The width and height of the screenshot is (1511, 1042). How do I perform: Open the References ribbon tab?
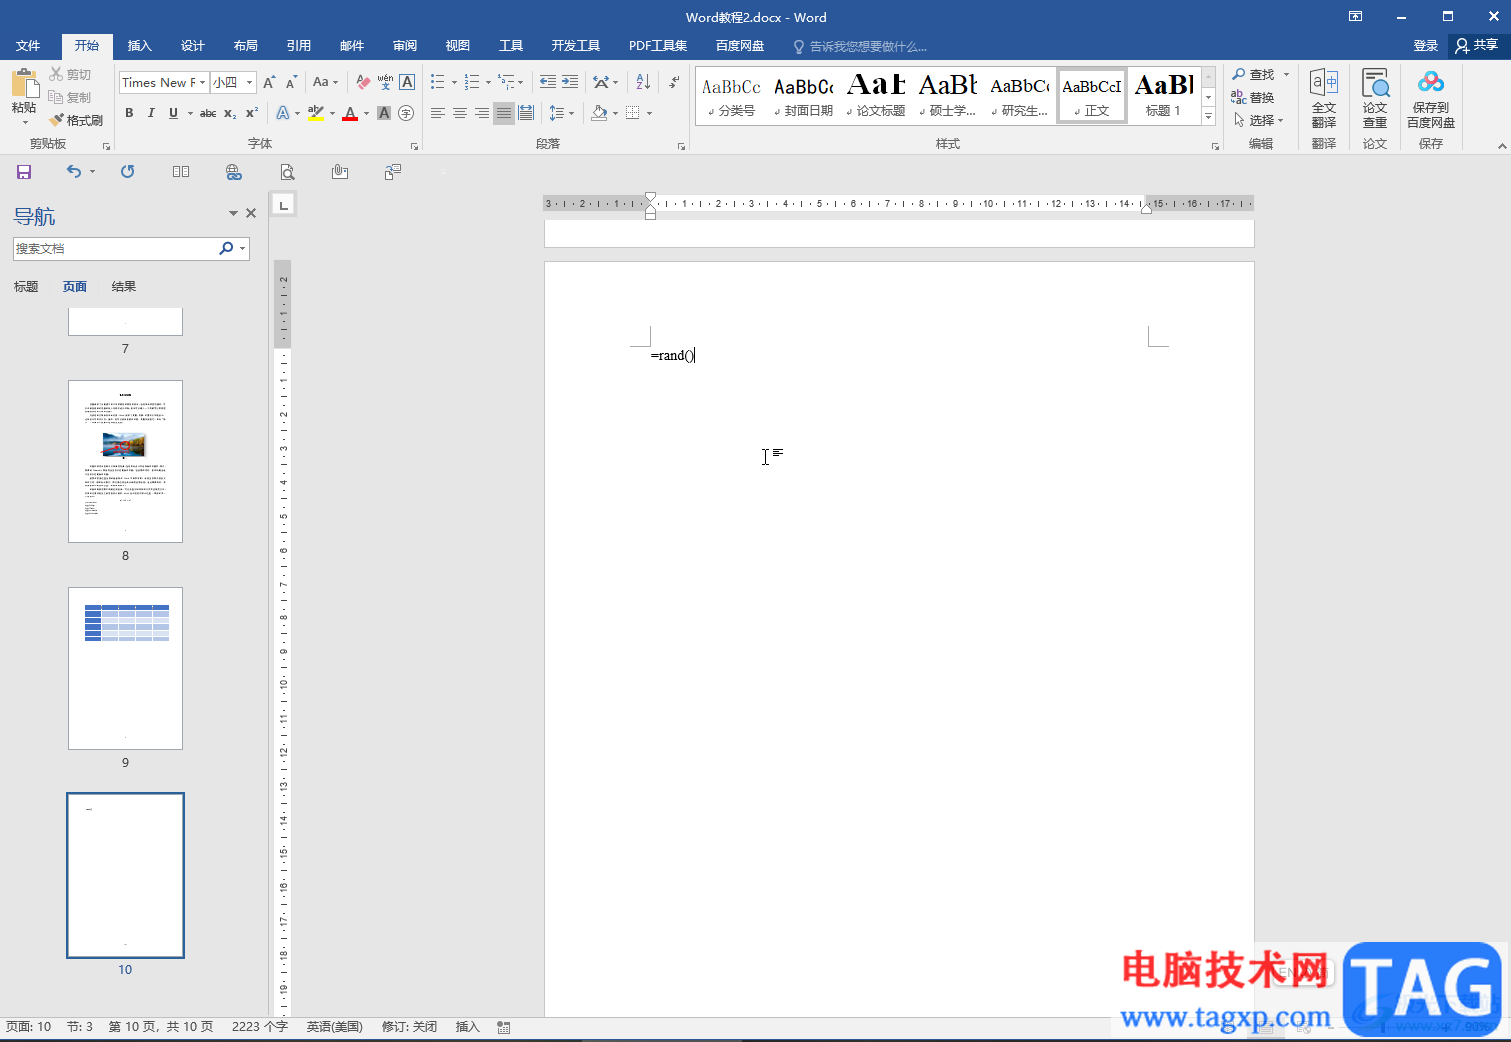tap(298, 46)
